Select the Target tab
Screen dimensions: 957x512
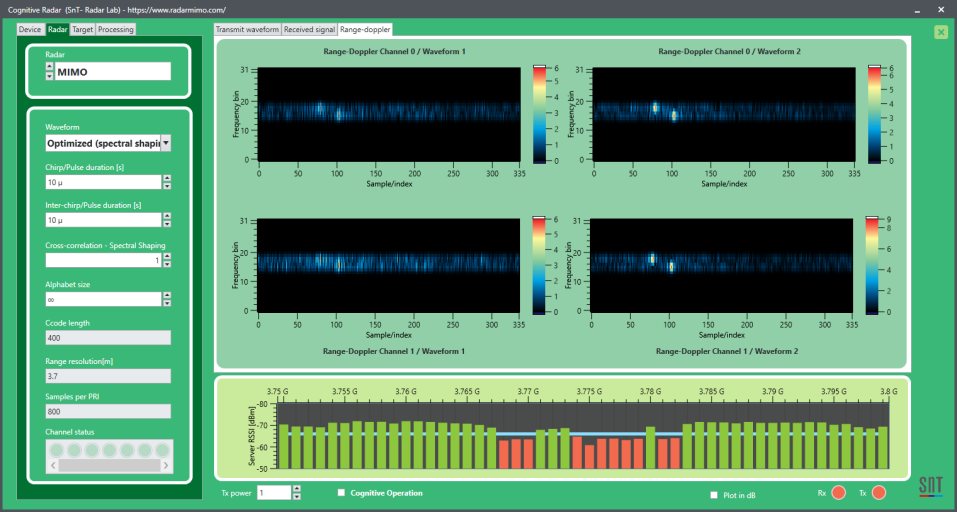coord(83,30)
